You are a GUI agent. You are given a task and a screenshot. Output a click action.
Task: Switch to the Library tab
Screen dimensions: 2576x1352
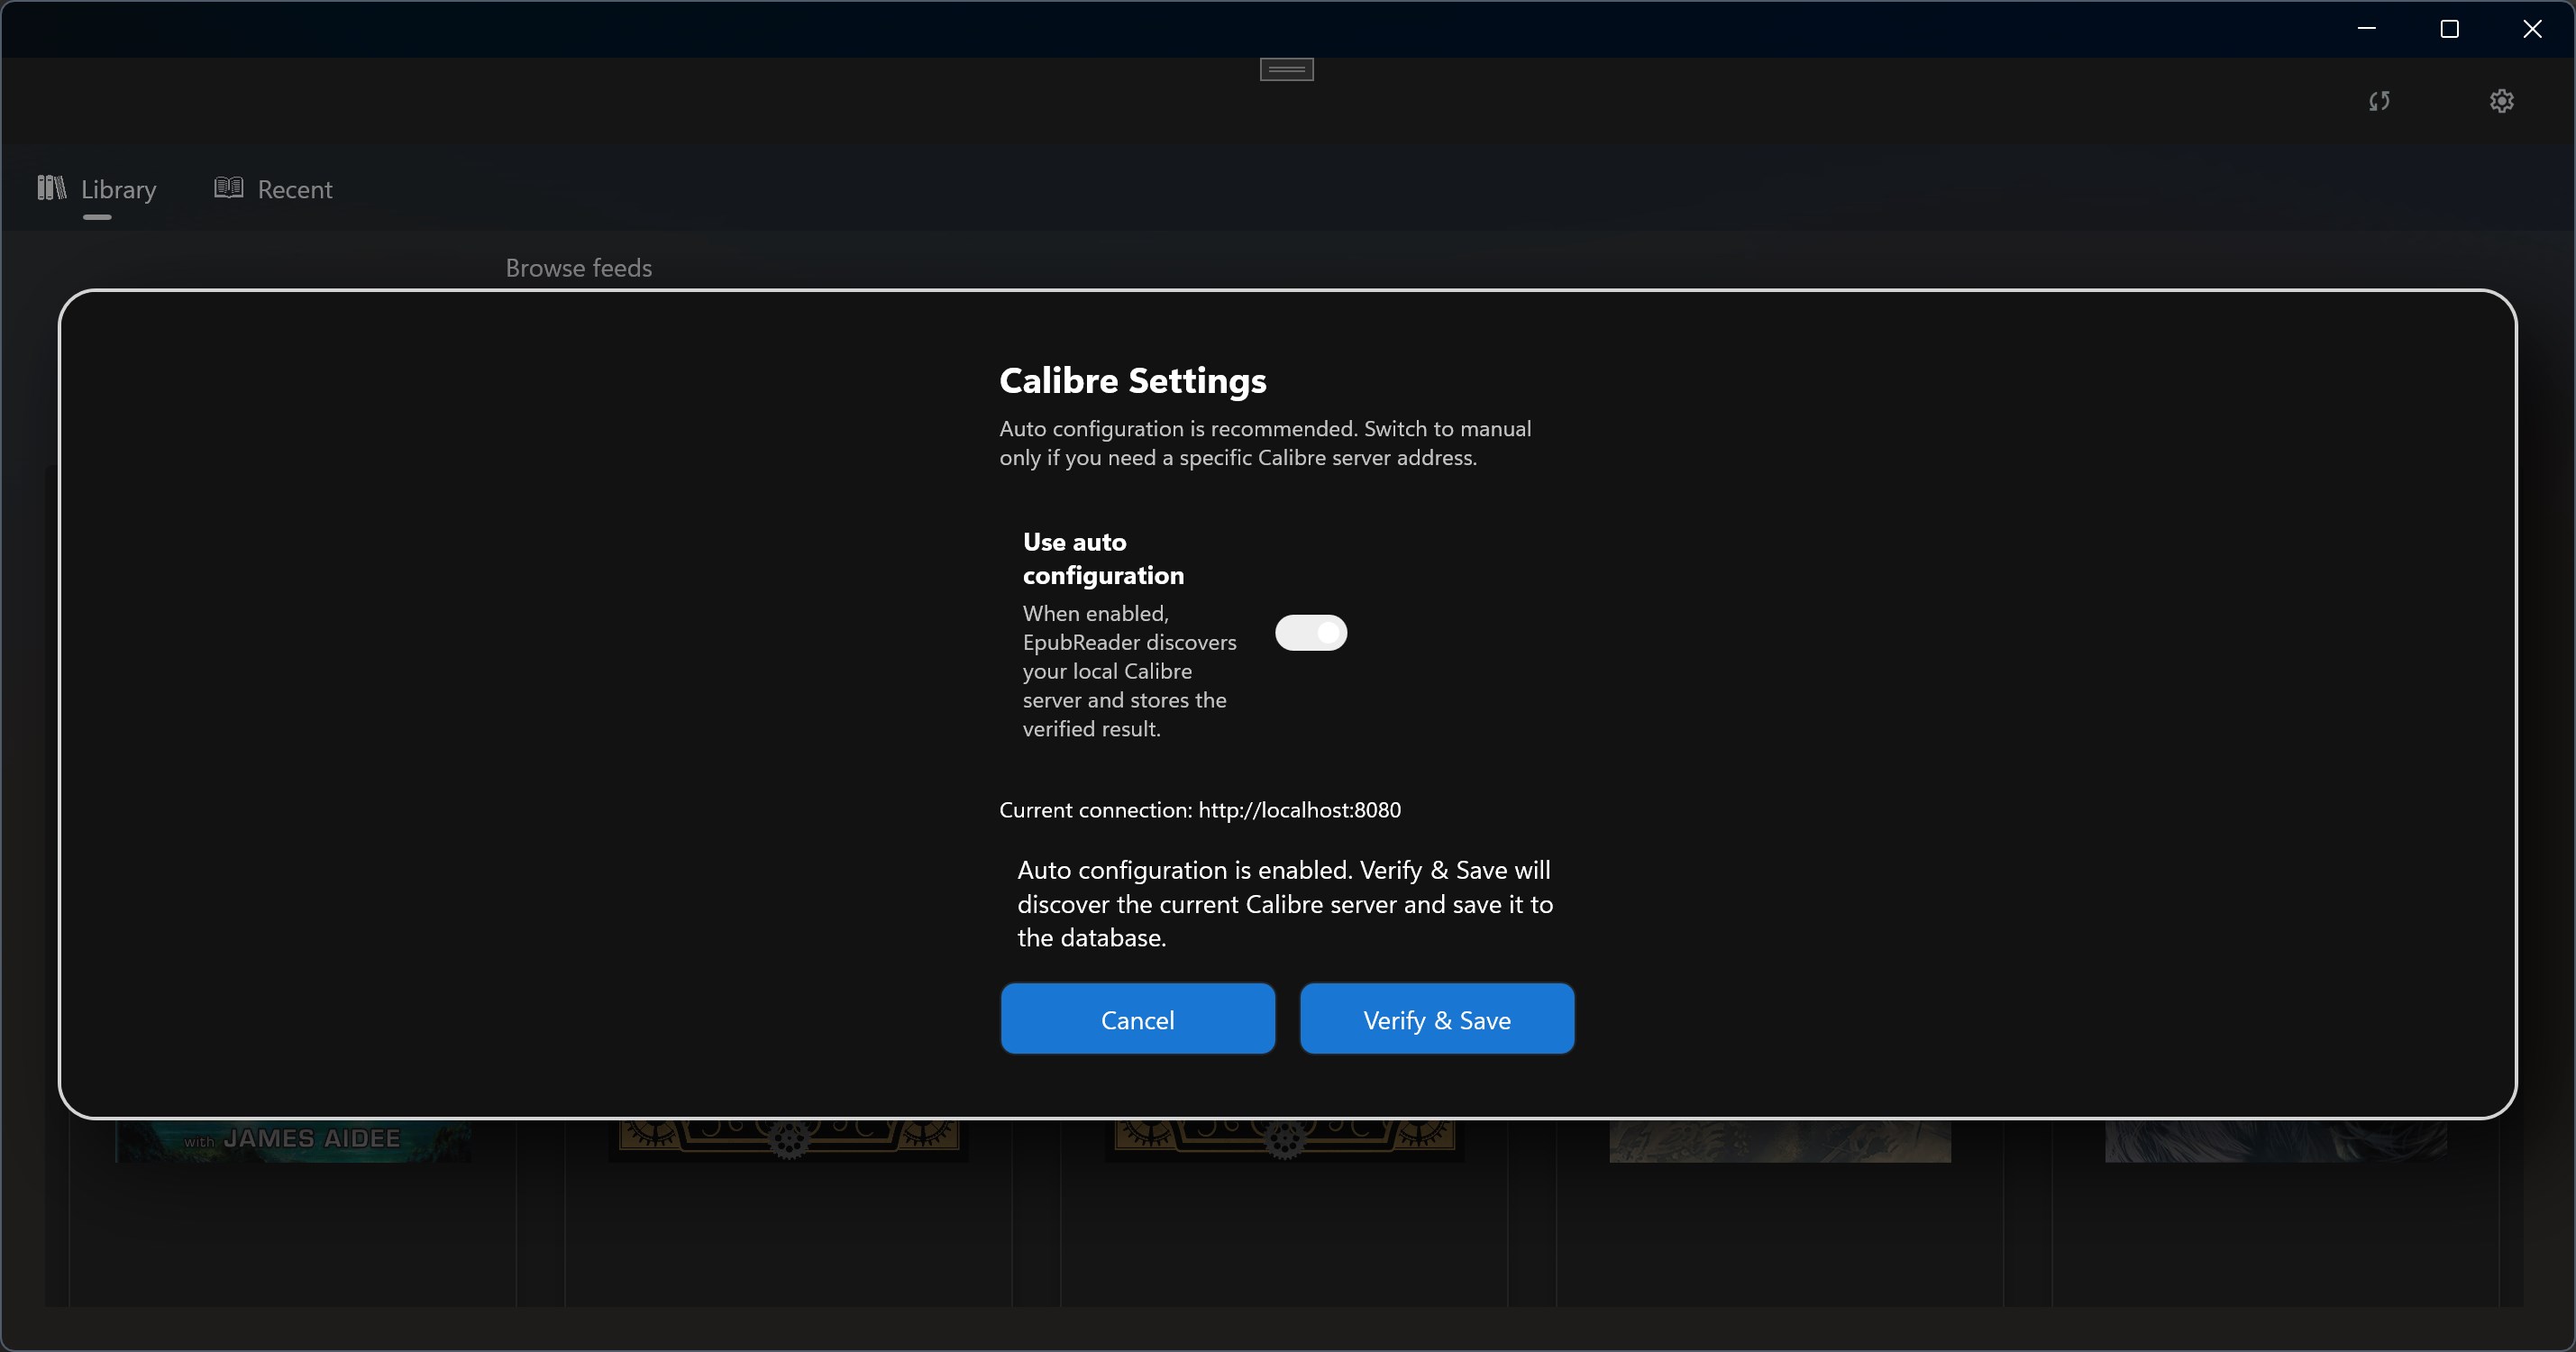point(97,189)
